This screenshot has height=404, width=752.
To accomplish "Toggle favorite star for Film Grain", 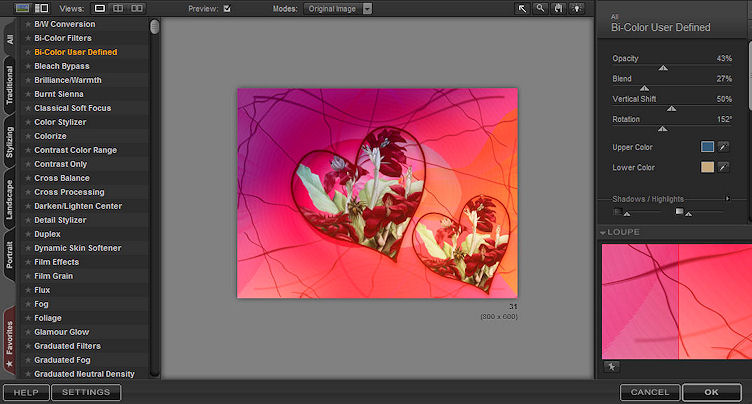I will (27, 276).
